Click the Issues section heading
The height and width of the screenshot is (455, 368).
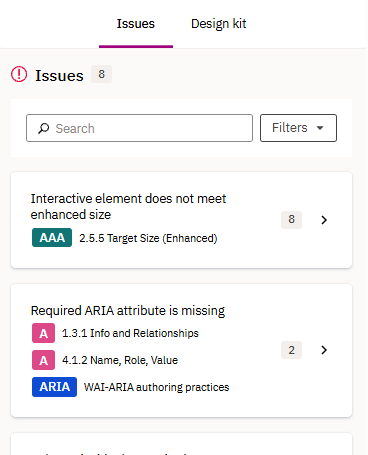coord(59,75)
